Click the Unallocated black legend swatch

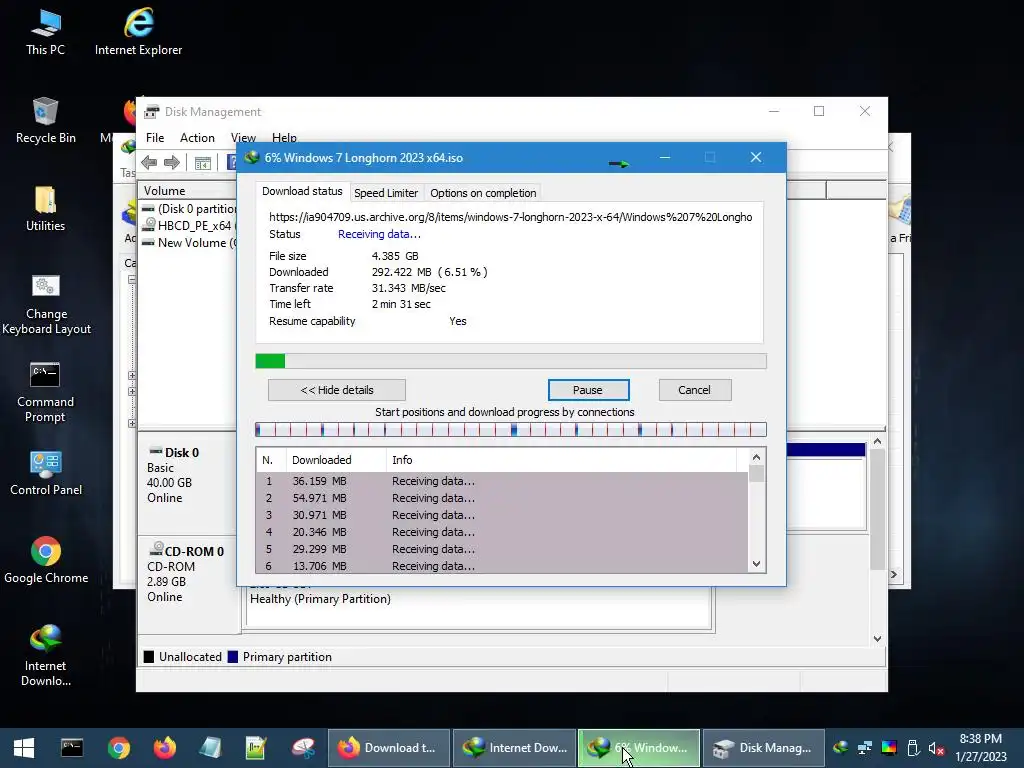tap(149, 657)
